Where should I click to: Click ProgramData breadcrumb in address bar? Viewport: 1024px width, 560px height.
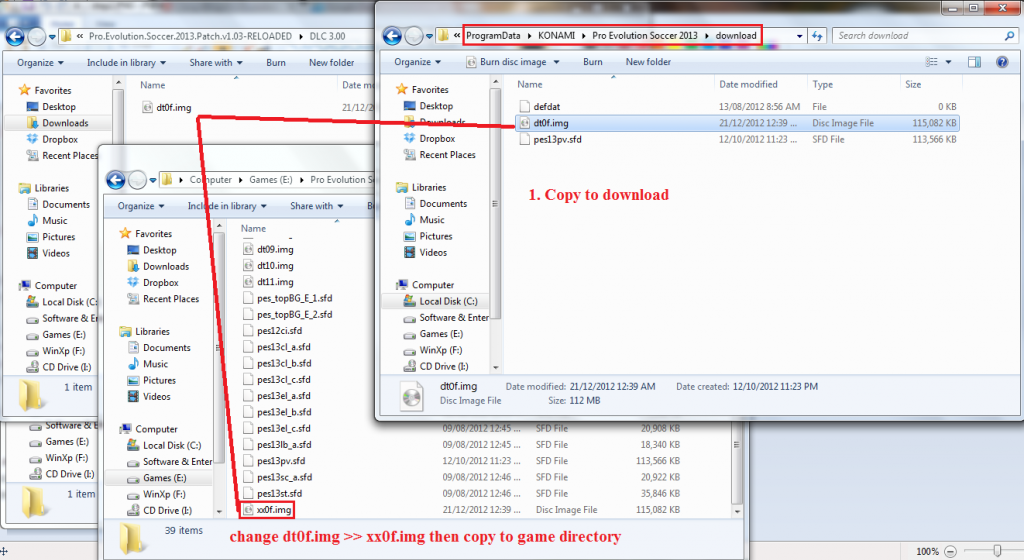(493, 36)
